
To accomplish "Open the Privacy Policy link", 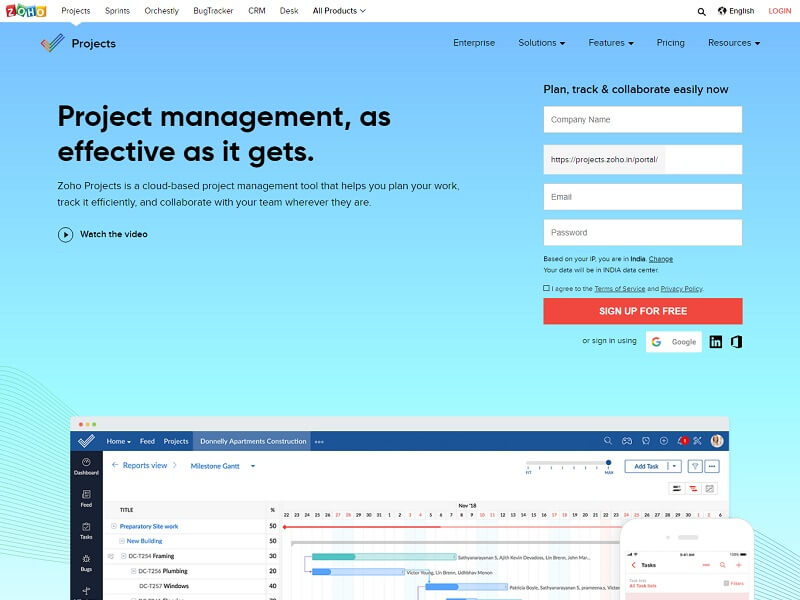I will (681, 289).
